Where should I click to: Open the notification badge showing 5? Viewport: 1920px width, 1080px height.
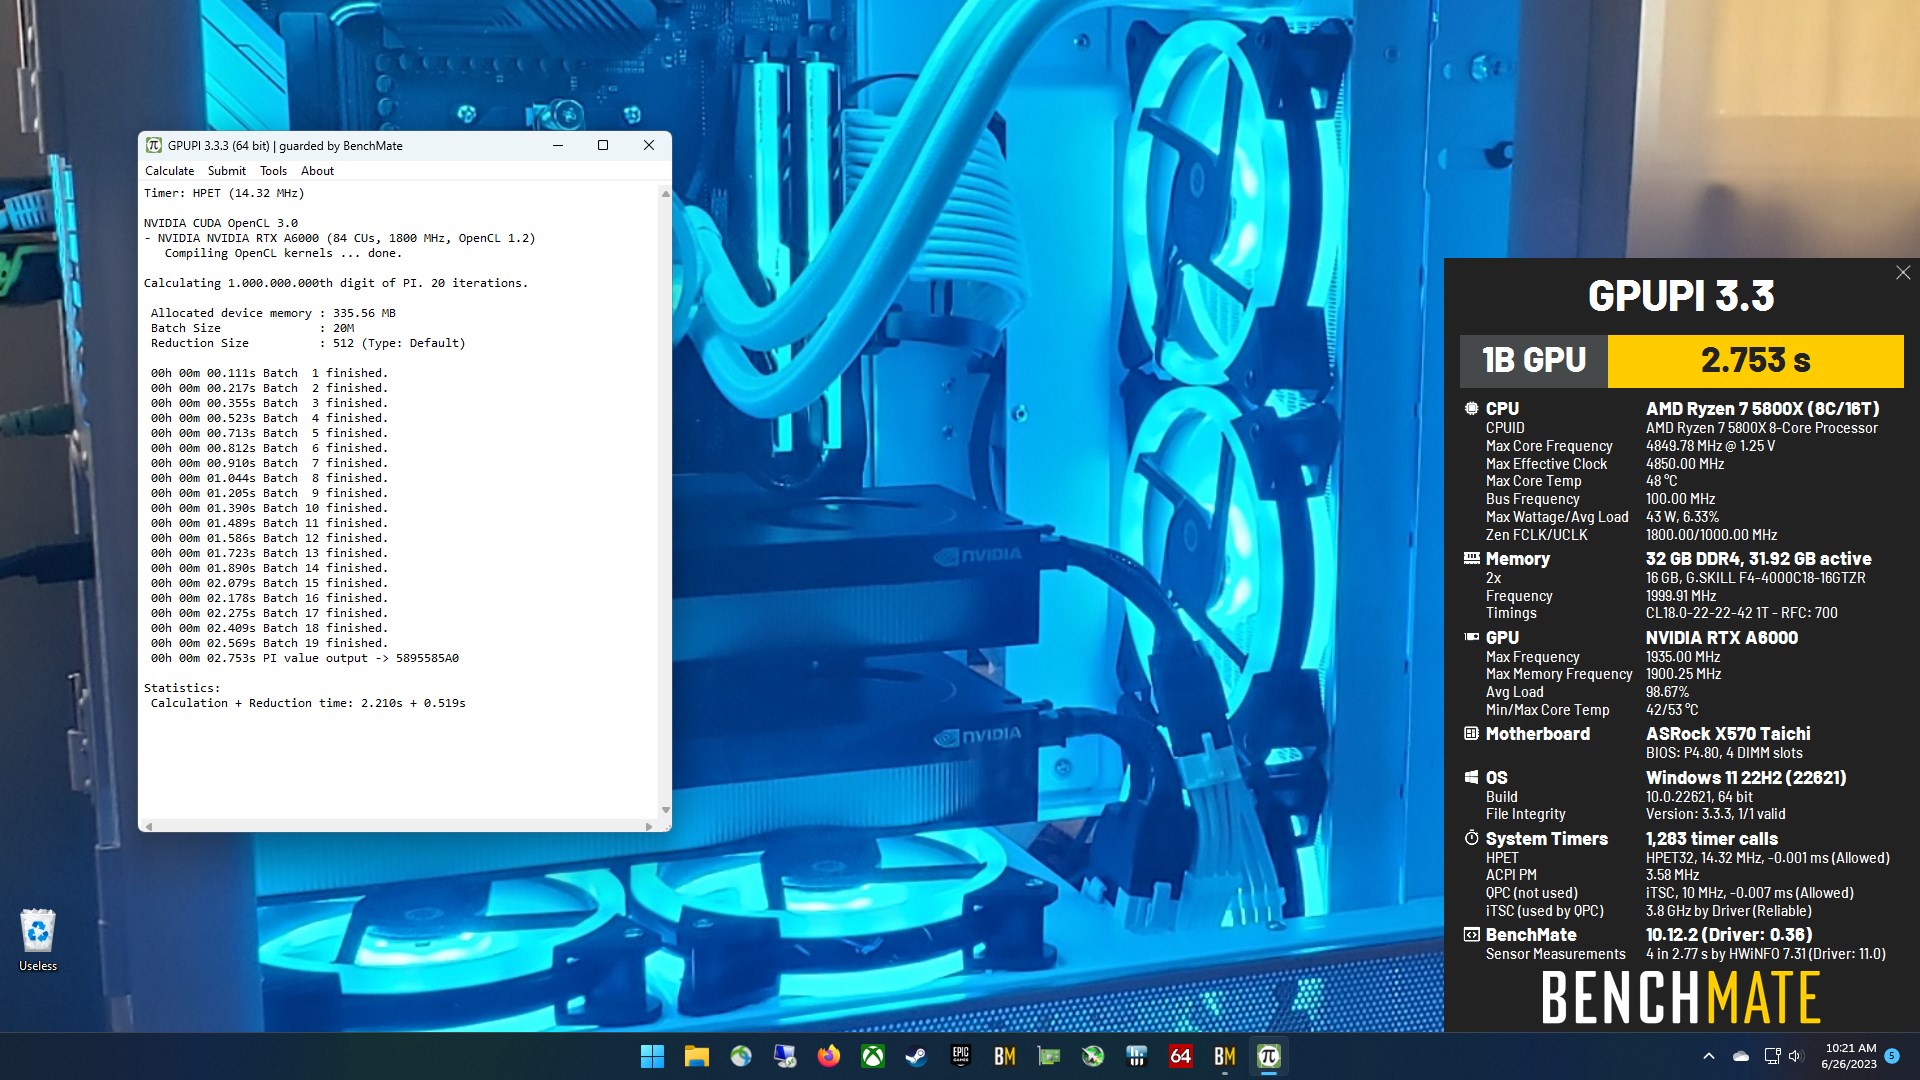click(x=1892, y=1055)
